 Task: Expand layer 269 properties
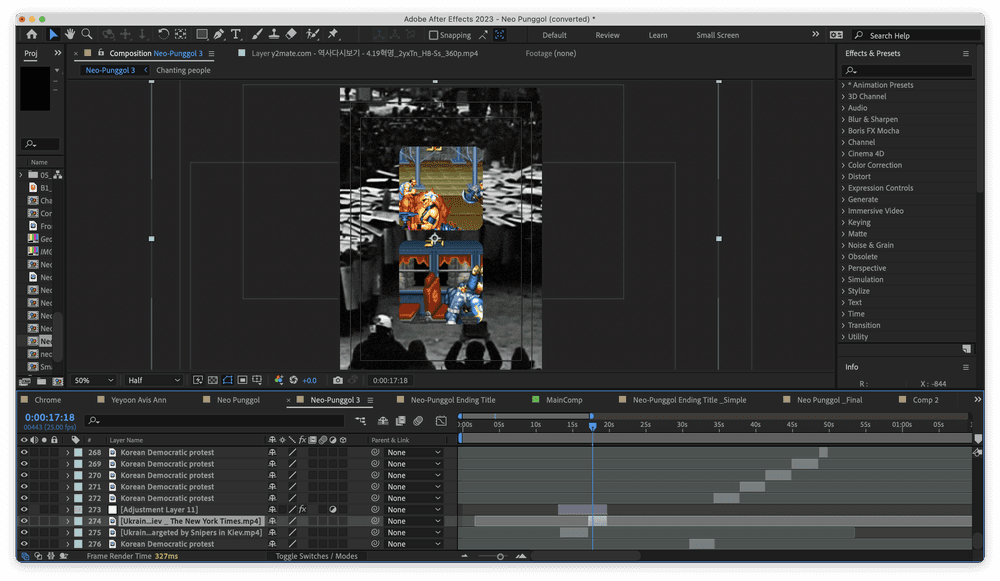coord(68,464)
